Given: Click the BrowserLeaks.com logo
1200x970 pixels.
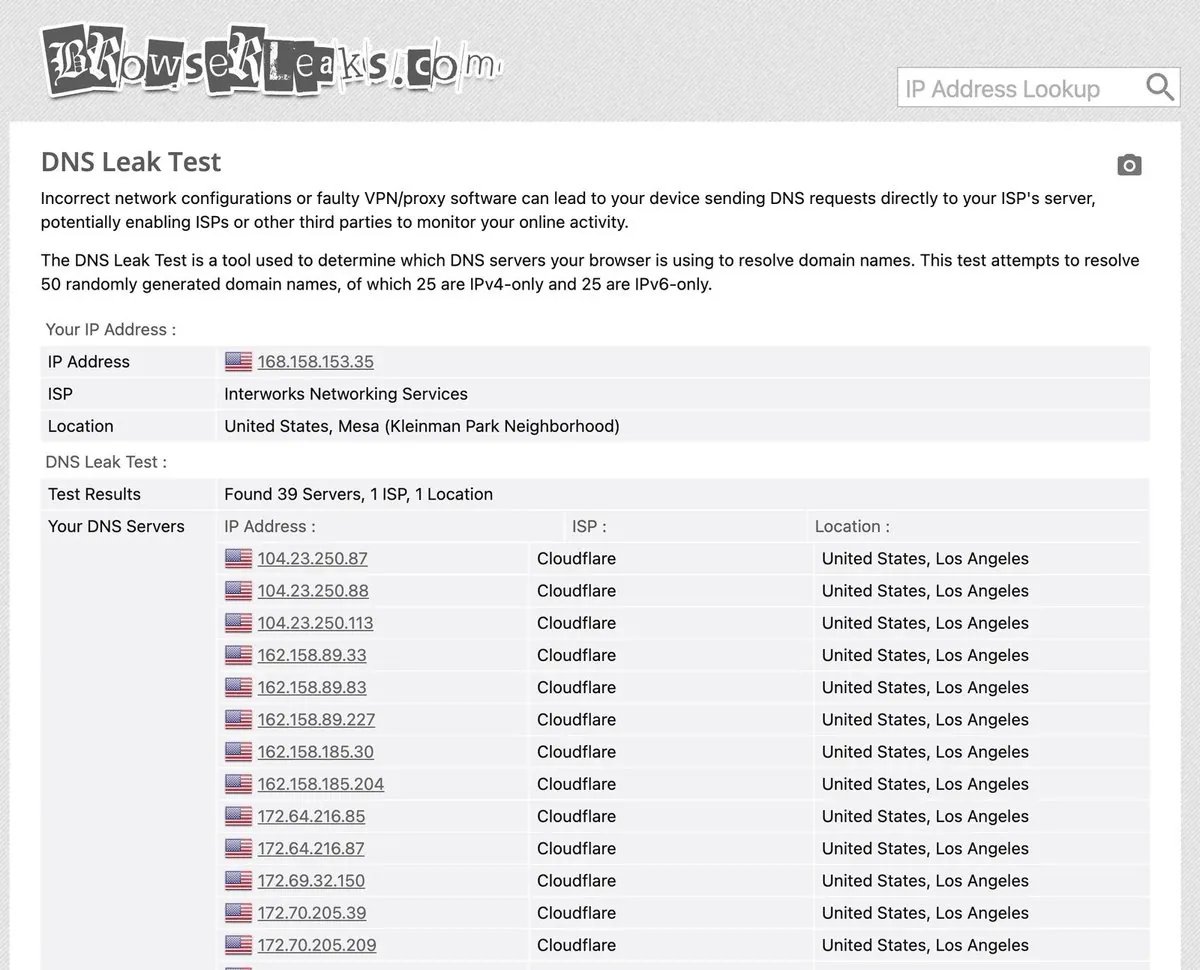Looking at the screenshot, I should tap(270, 61).
